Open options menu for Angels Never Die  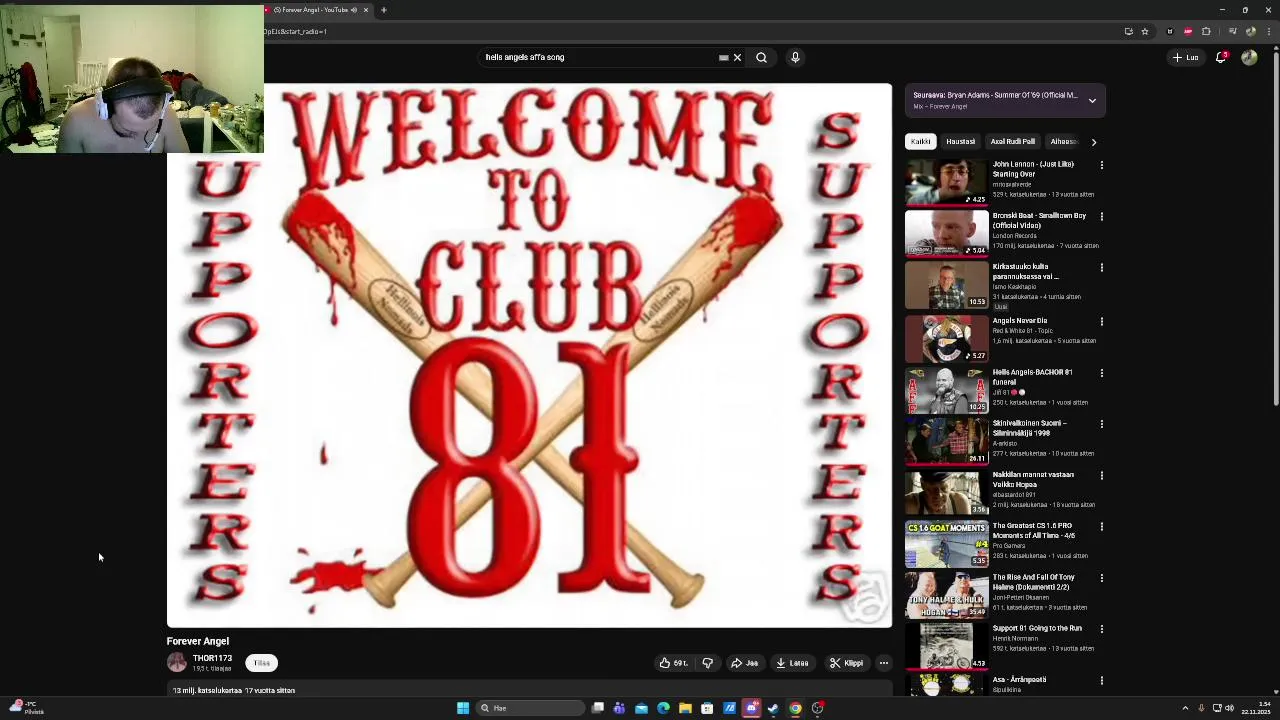(1102, 322)
